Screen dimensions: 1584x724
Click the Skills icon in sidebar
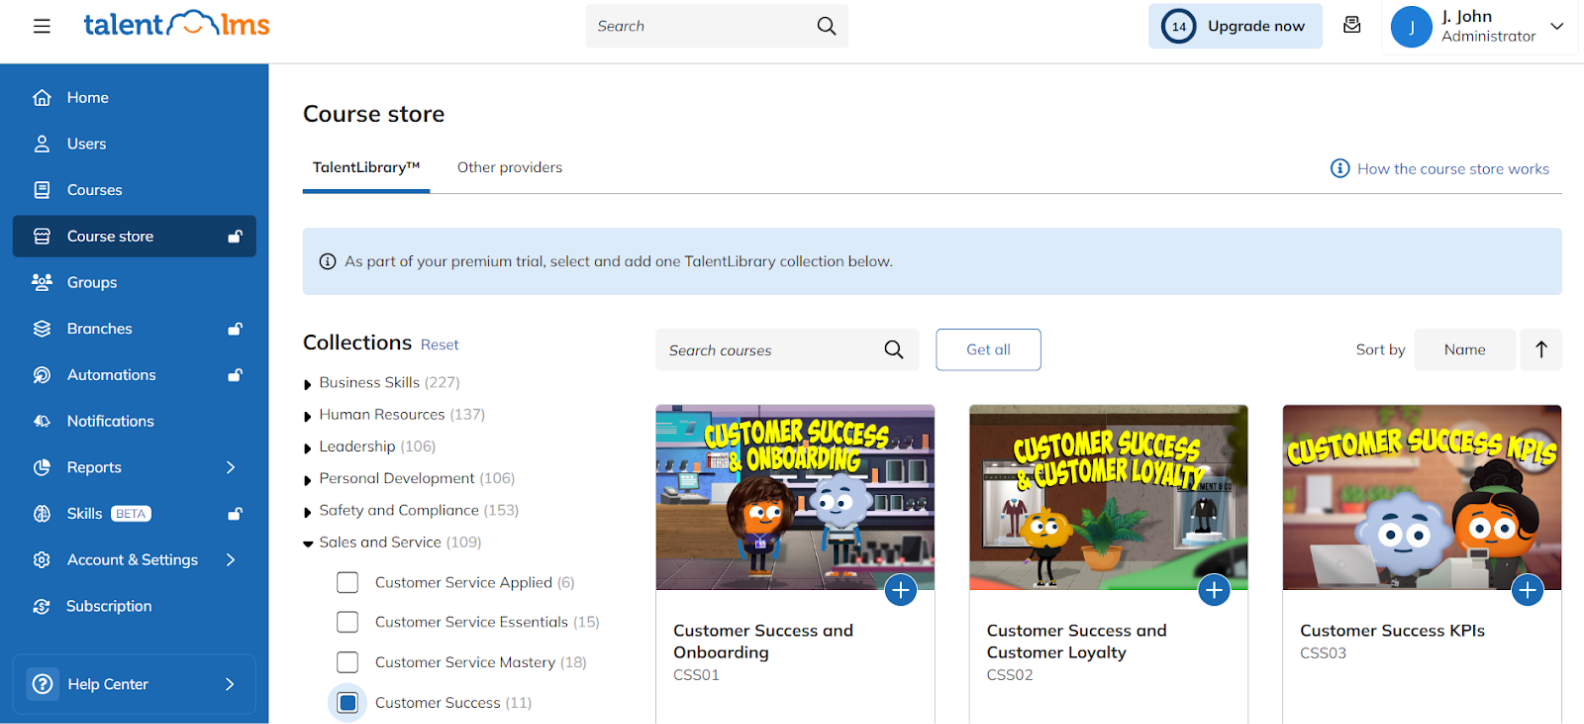tap(42, 513)
